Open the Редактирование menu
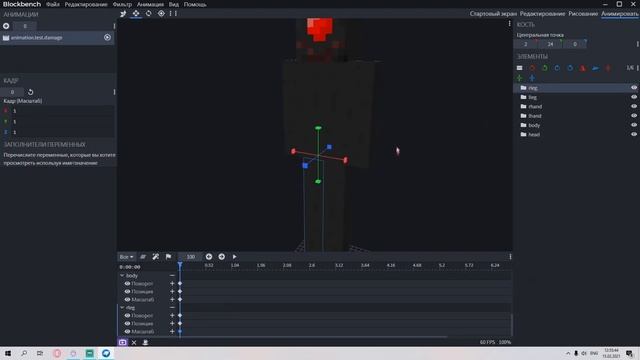Viewport: 640px width, 360px height. [86, 4]
